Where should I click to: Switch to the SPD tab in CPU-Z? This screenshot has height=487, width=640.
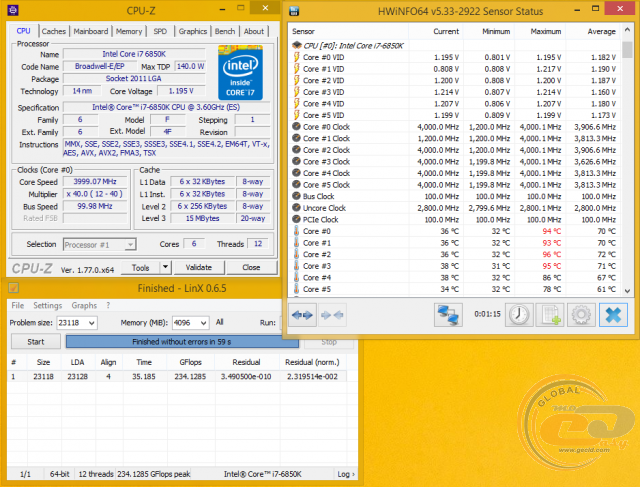160,31
